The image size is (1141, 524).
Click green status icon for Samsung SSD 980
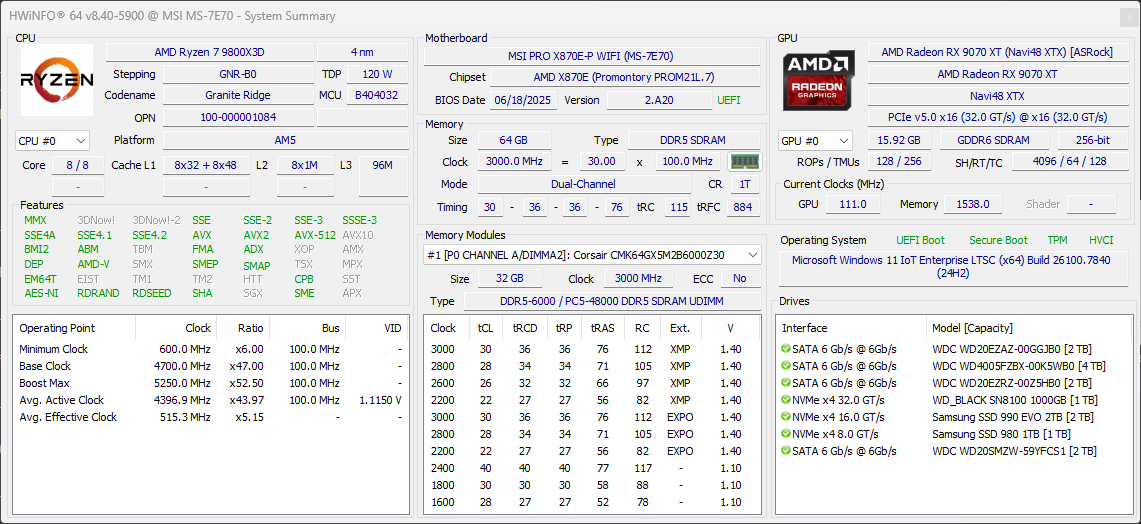pyautogui.click(x=785, y=434)
